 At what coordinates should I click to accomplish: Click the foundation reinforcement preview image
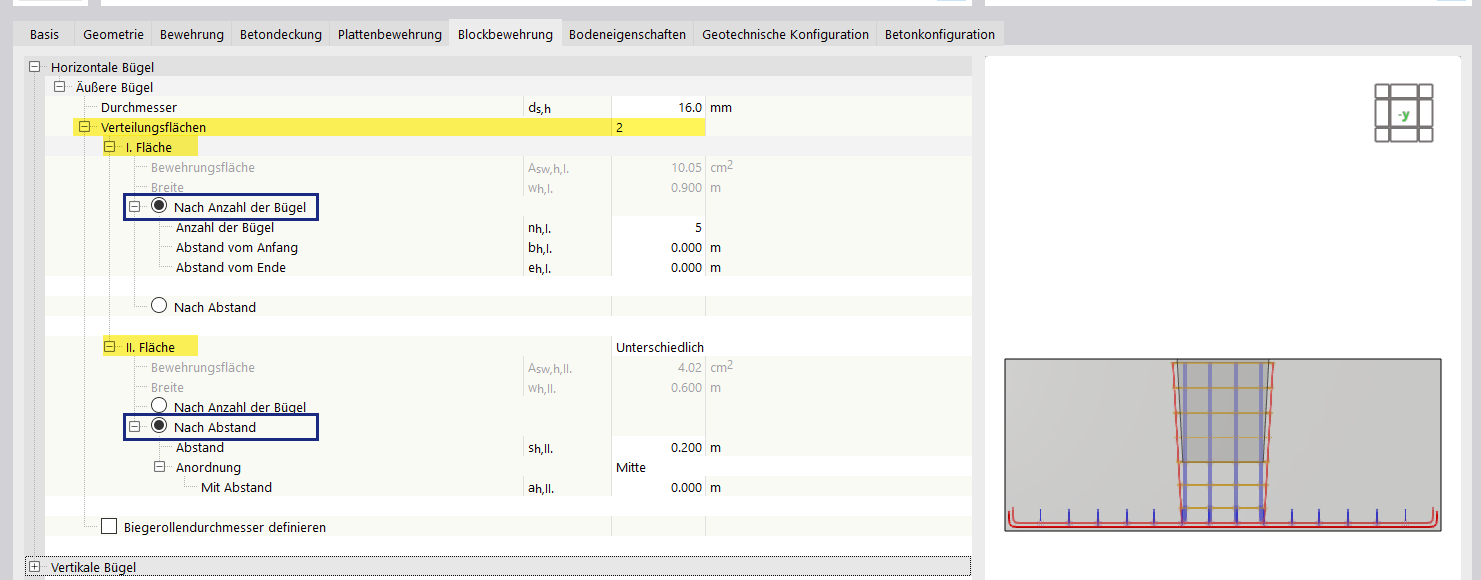coord(1222,444)
